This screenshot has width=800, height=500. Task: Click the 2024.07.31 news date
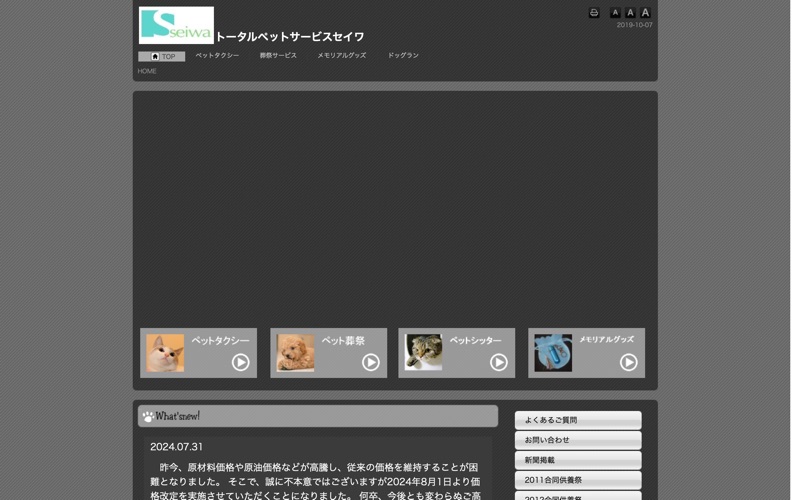[177, 447]
